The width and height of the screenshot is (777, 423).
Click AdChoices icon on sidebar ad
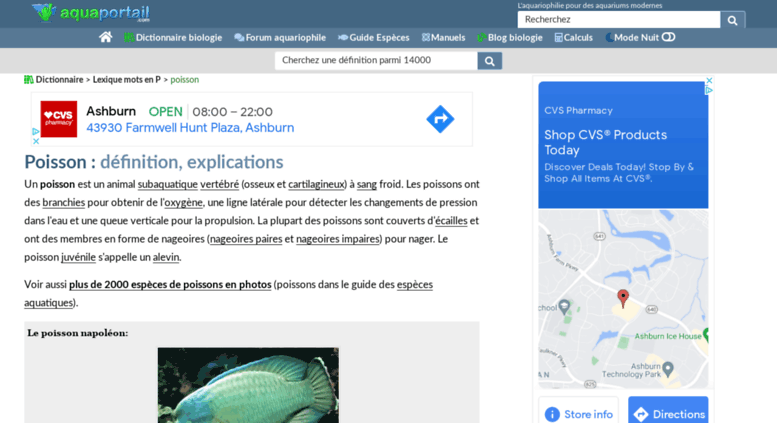pos(709,90)
